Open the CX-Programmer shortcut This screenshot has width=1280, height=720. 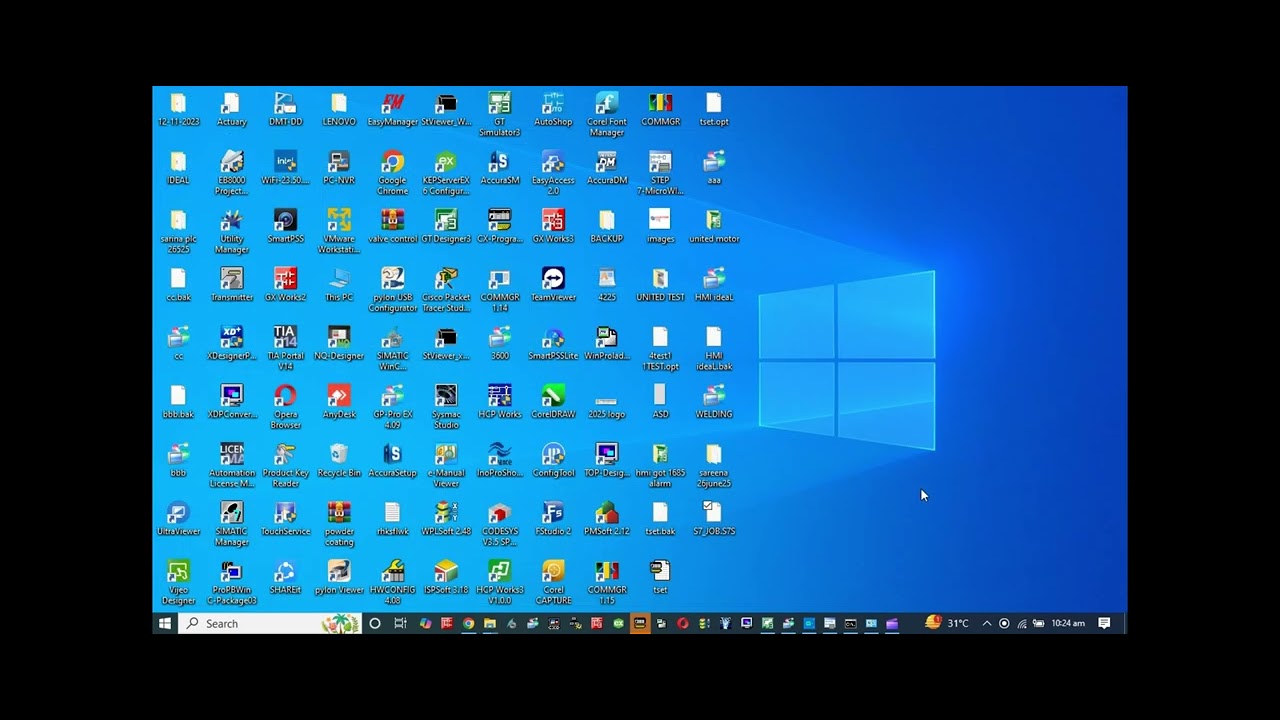pos(499,226)
